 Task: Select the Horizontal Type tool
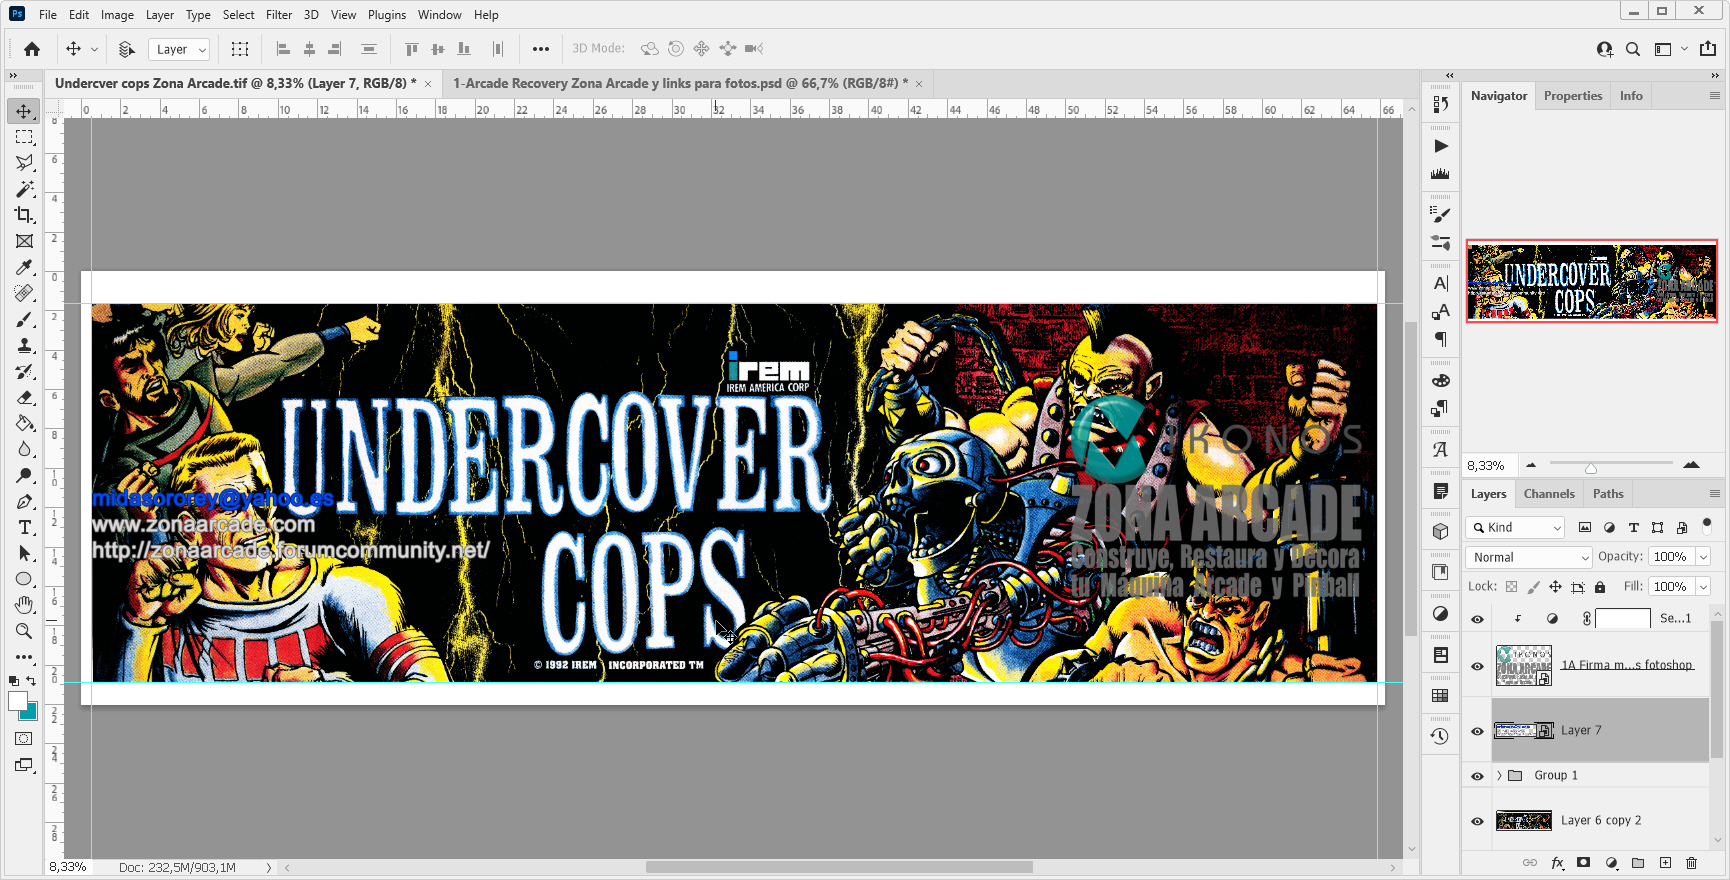click(x=24, y=527)
